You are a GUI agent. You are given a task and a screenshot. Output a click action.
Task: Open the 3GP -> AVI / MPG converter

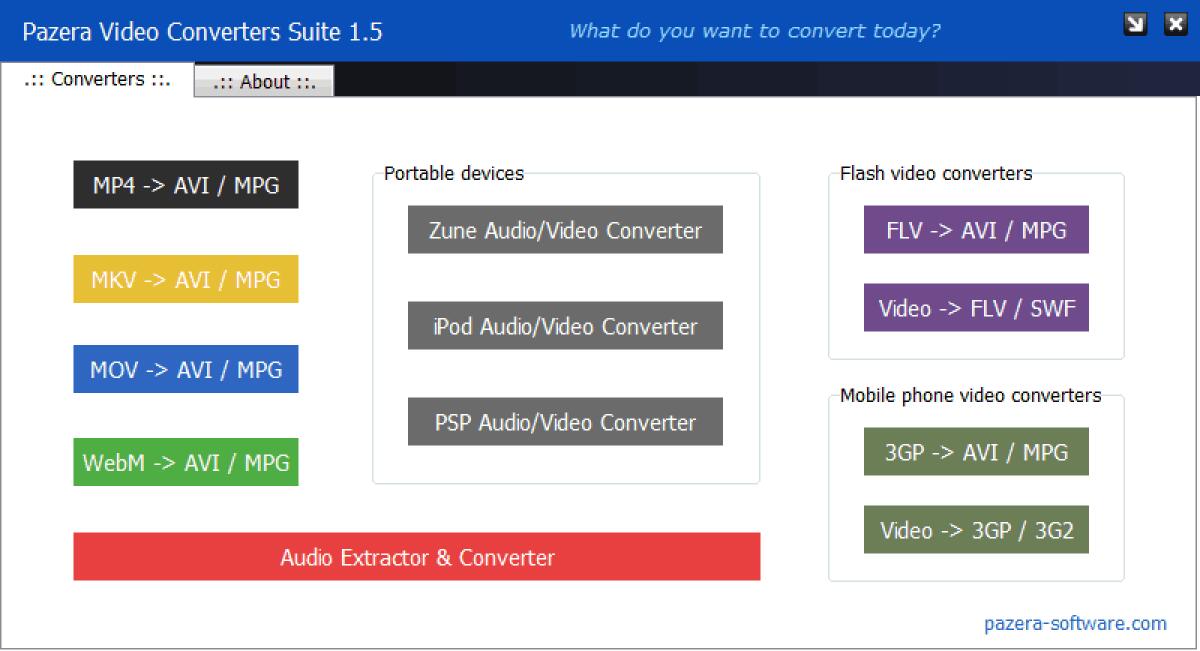point(976,451)
